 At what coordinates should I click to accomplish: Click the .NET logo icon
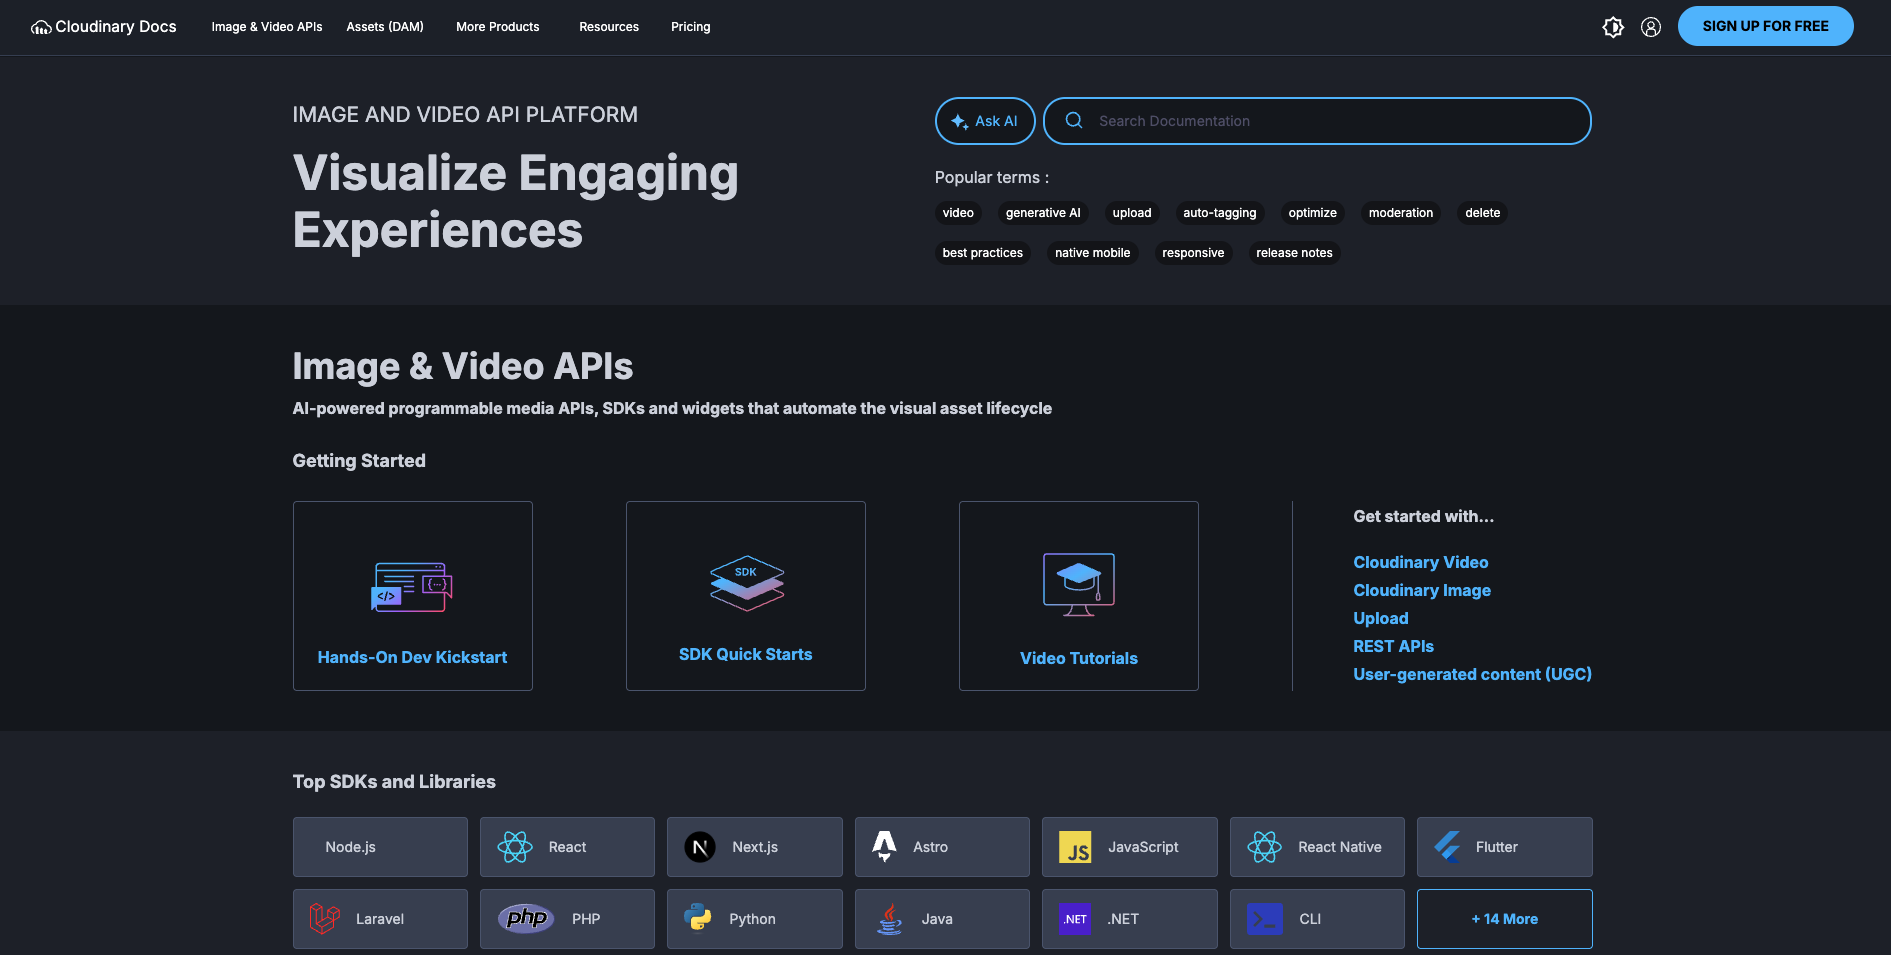[1075, 919]
